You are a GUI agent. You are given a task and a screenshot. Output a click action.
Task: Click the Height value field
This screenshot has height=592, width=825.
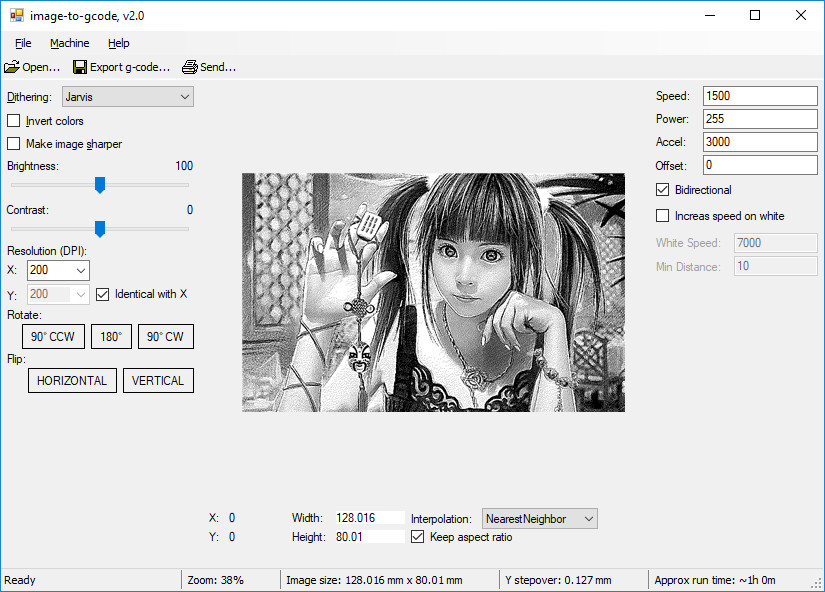coord(370,537)
